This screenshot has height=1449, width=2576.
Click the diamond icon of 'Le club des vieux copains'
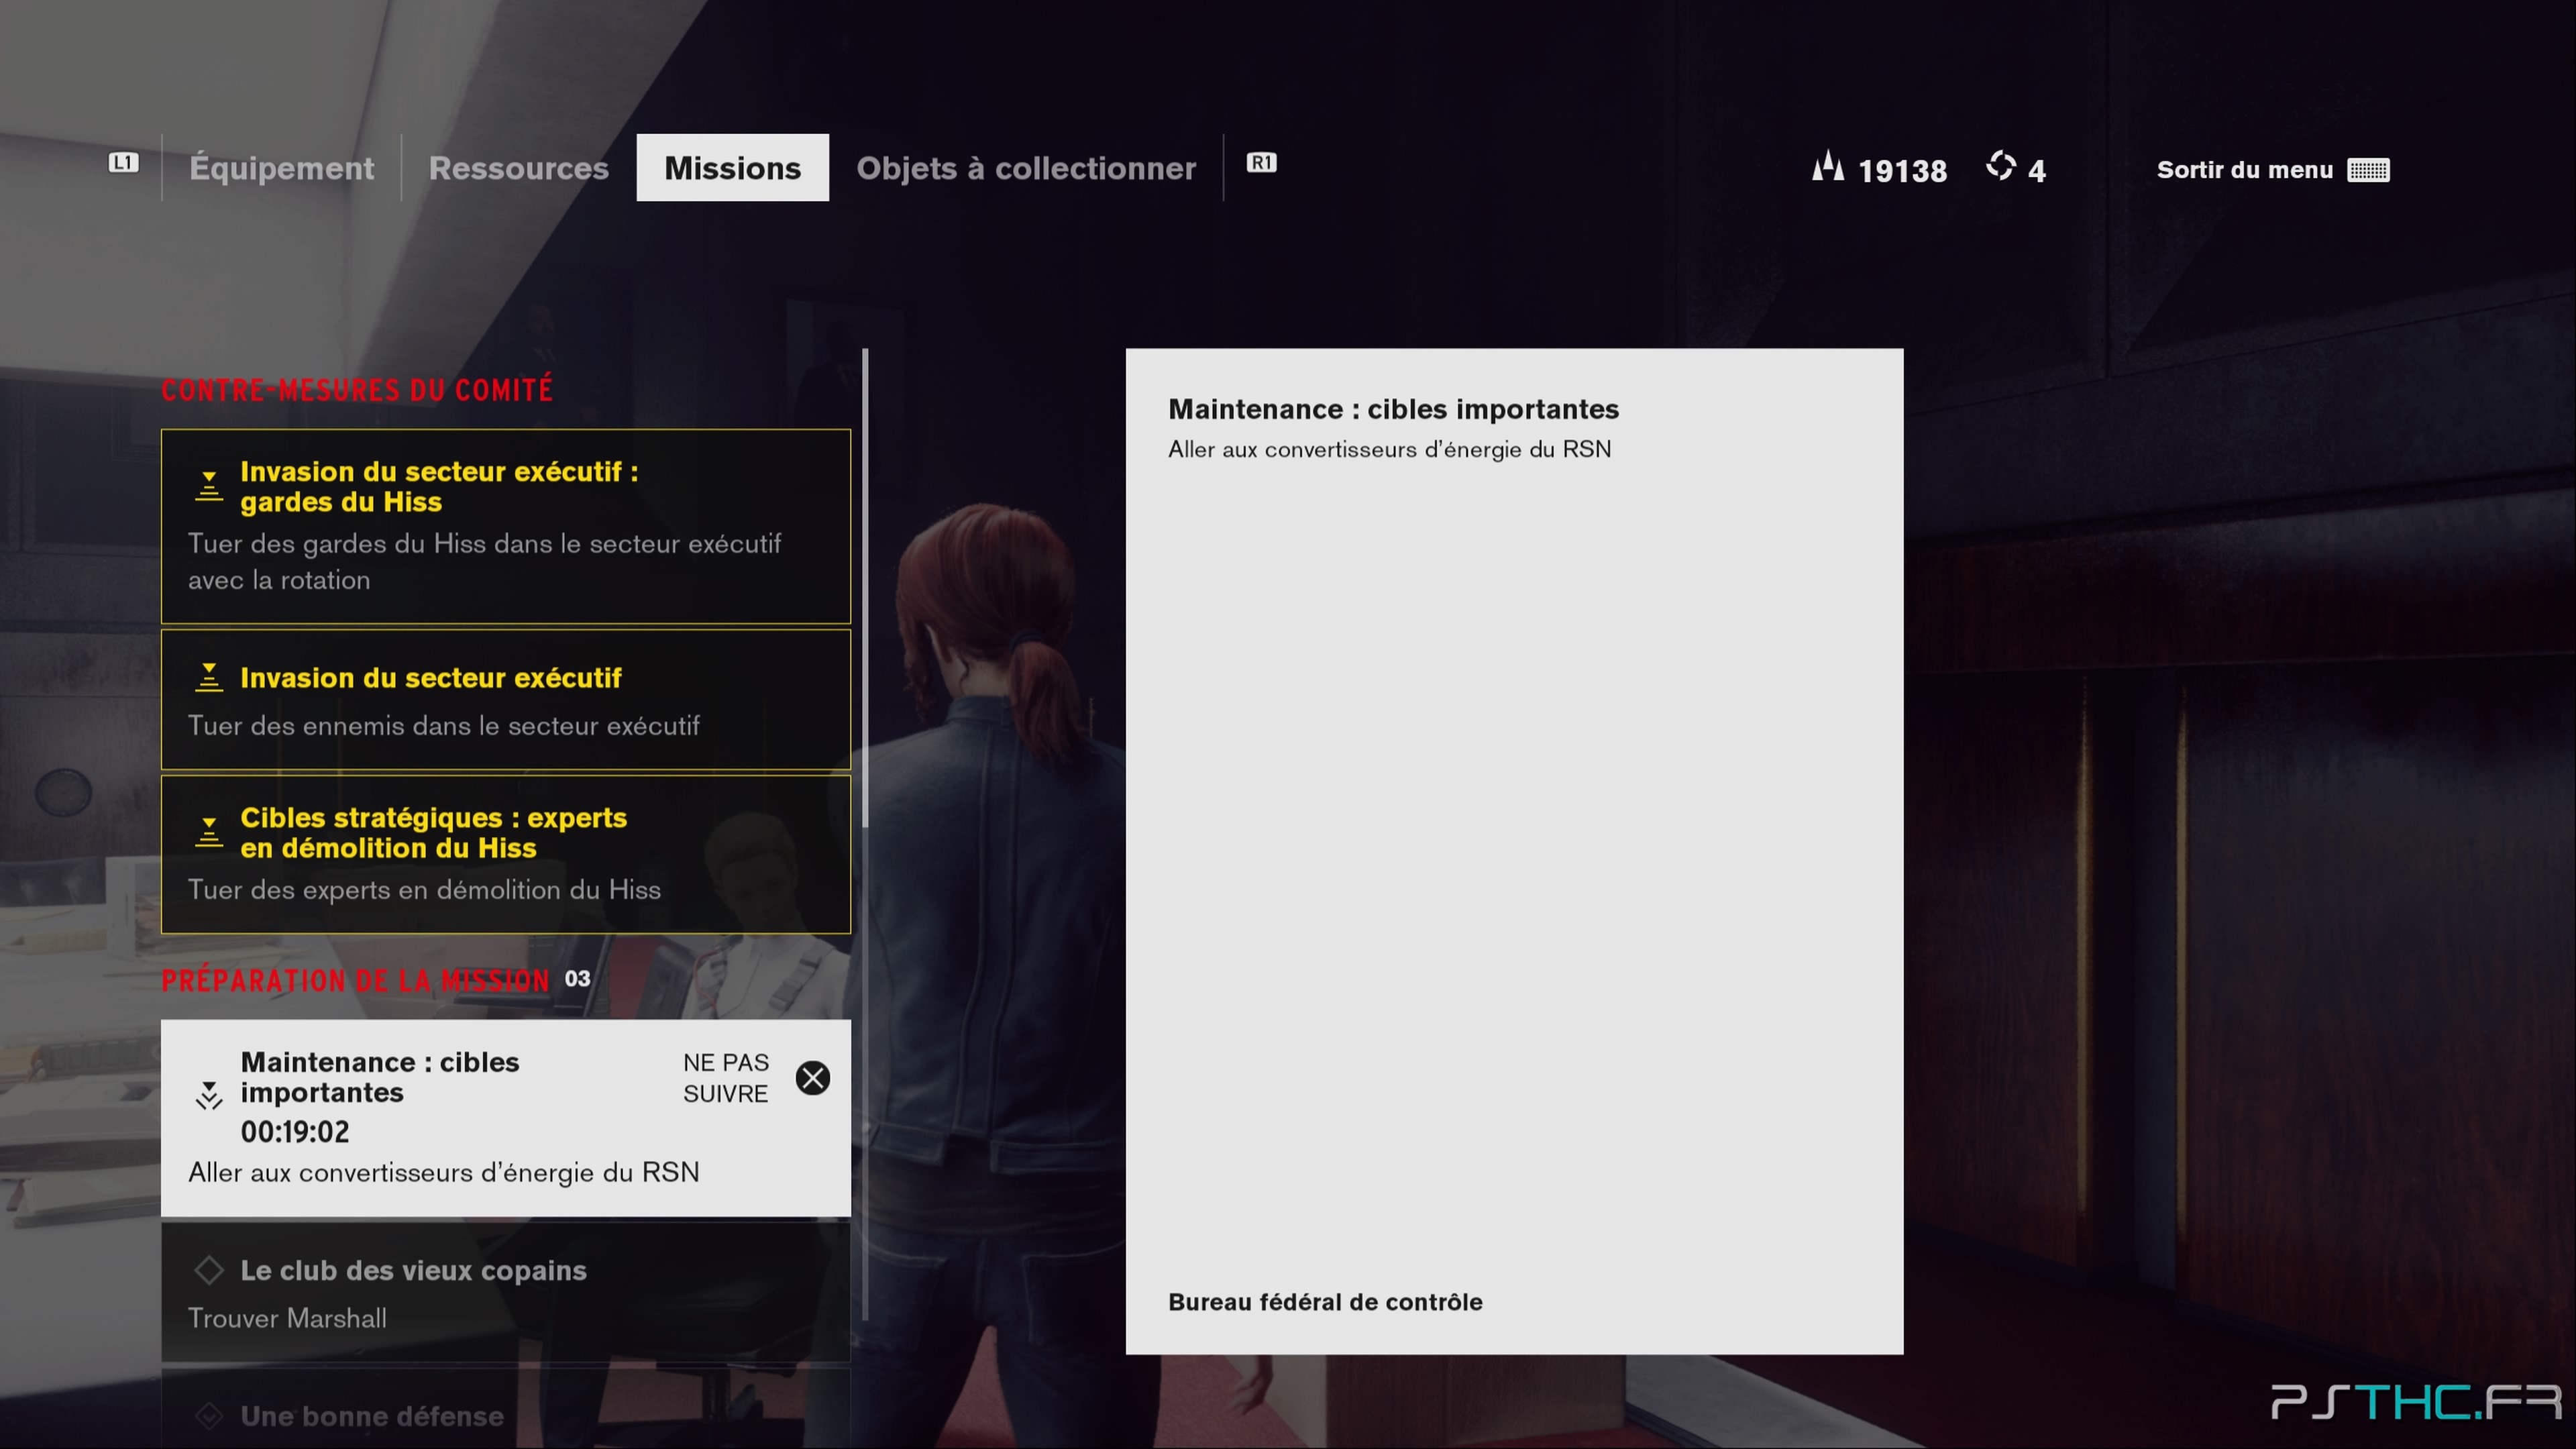pyautogui.click(x=209, y=1270)
